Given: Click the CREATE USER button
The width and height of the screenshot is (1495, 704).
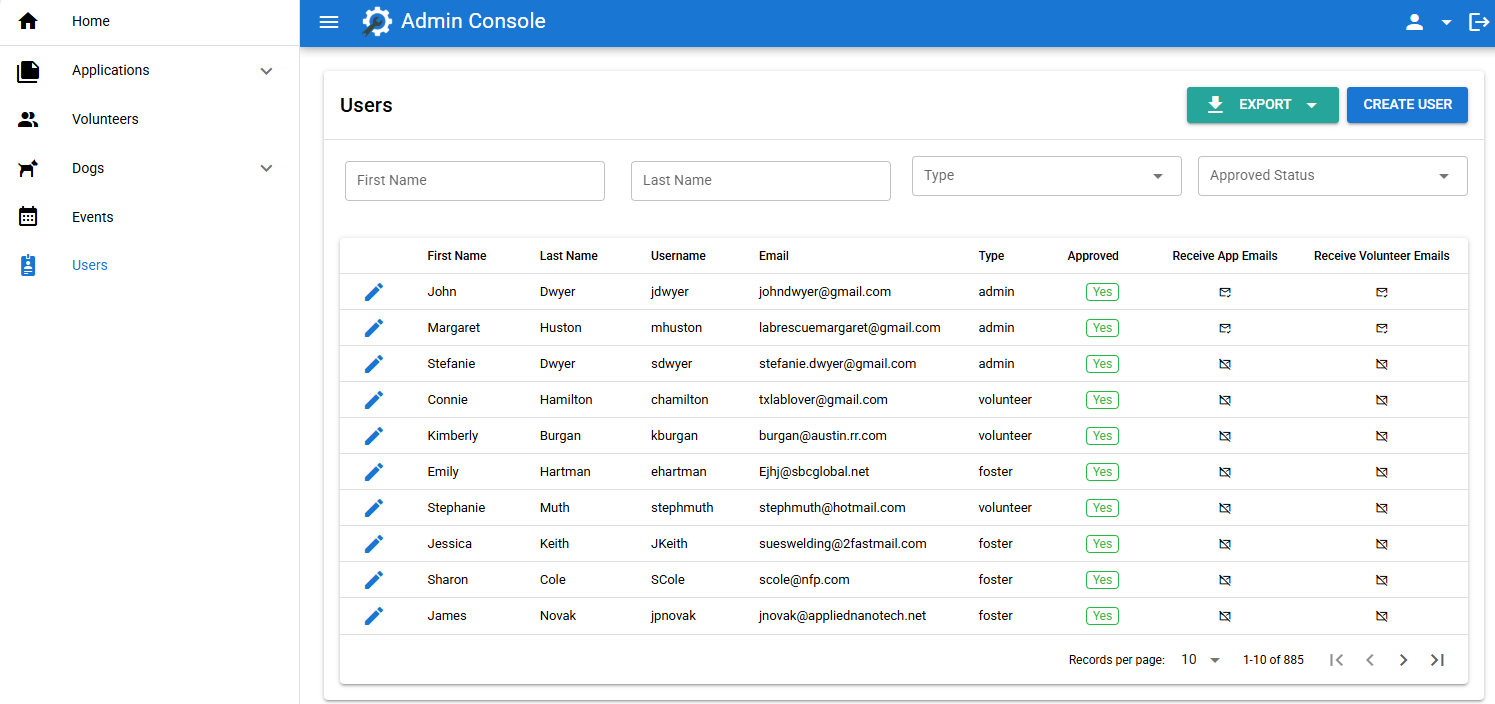Looking at the screenshot, I should (x=1407, y=105).
